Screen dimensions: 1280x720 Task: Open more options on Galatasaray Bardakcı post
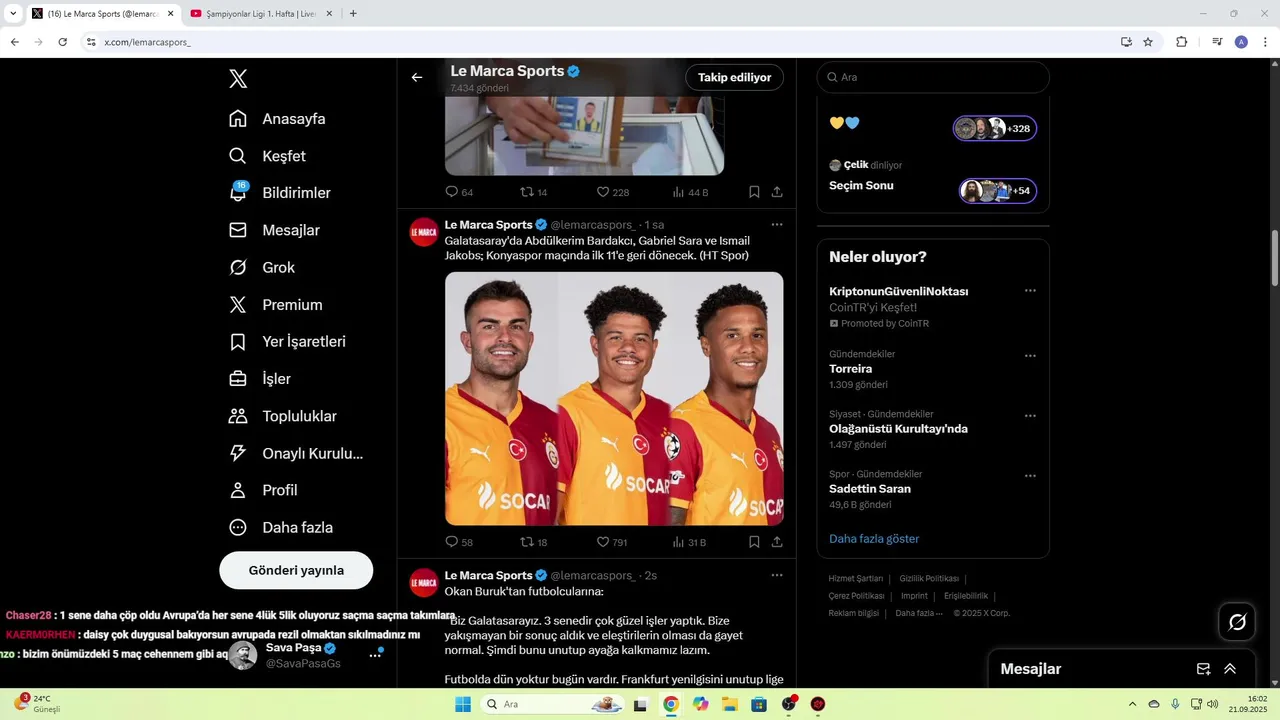pyautogui.click(x=777, y=225)
